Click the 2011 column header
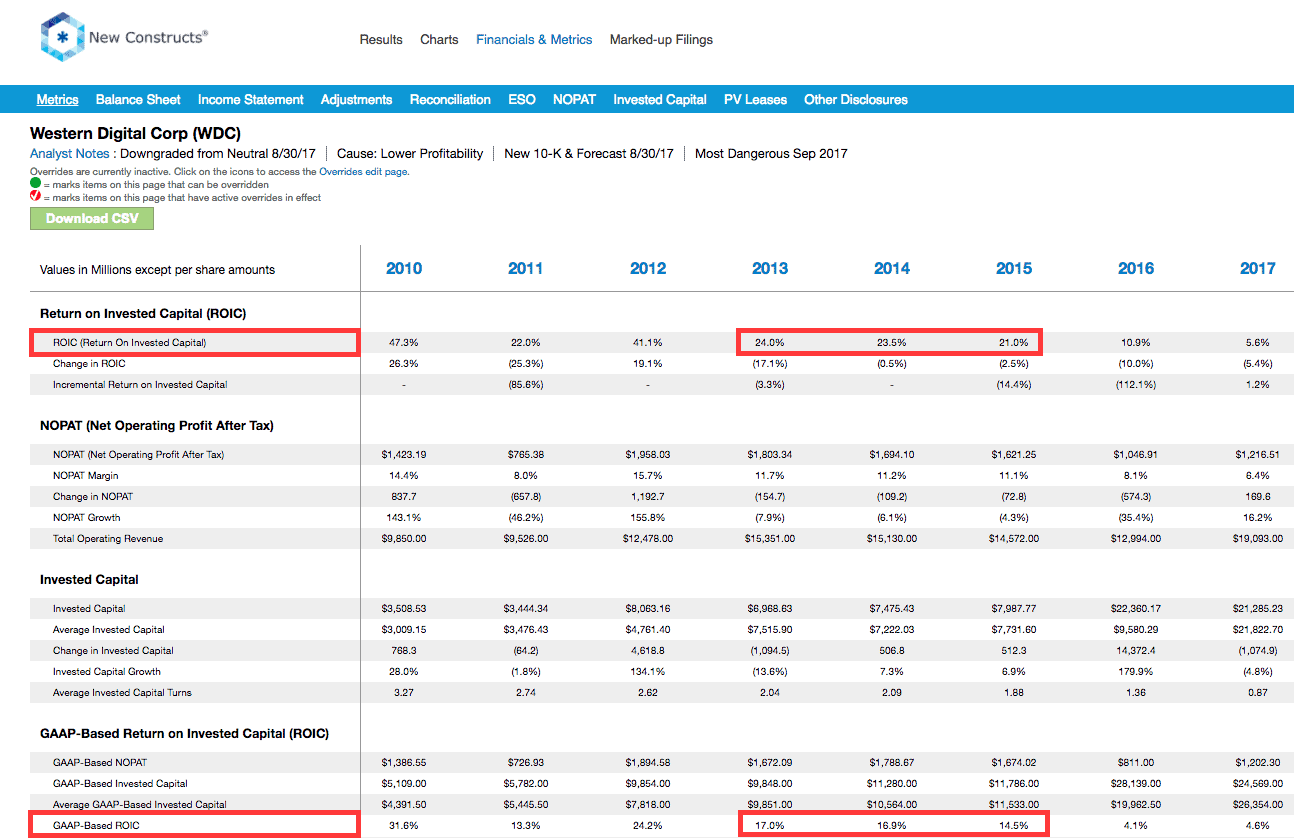Viewport: 1294px width, 838px height. 526,268
